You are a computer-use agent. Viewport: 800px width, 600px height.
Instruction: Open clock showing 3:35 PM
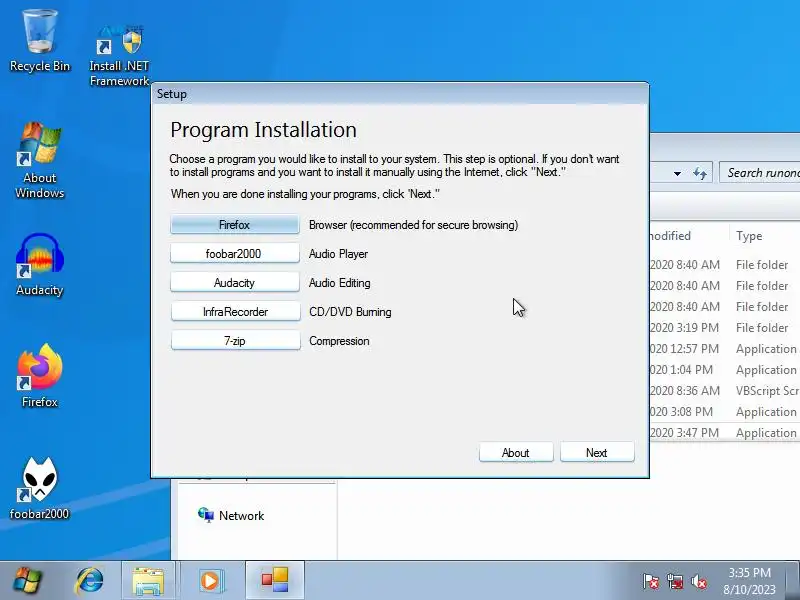(x=749, y=581)
